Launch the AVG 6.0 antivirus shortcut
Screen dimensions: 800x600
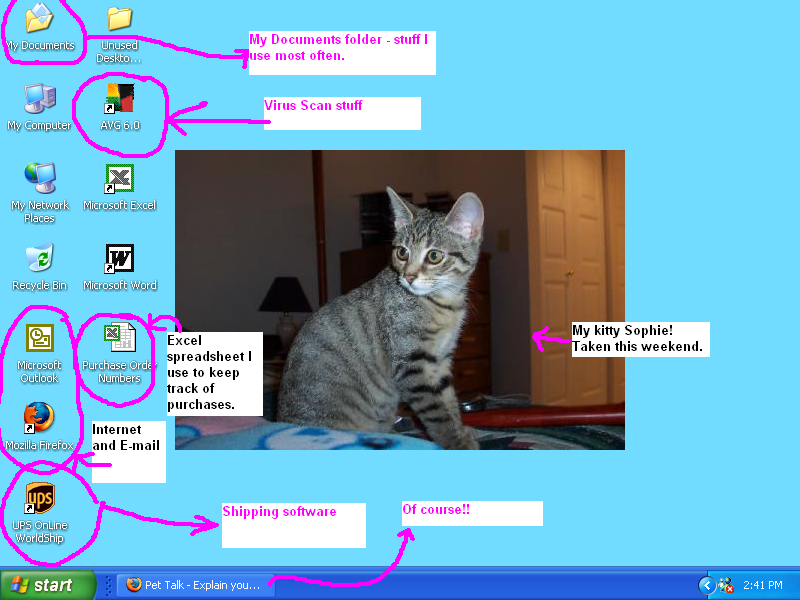tap(119, 107)
